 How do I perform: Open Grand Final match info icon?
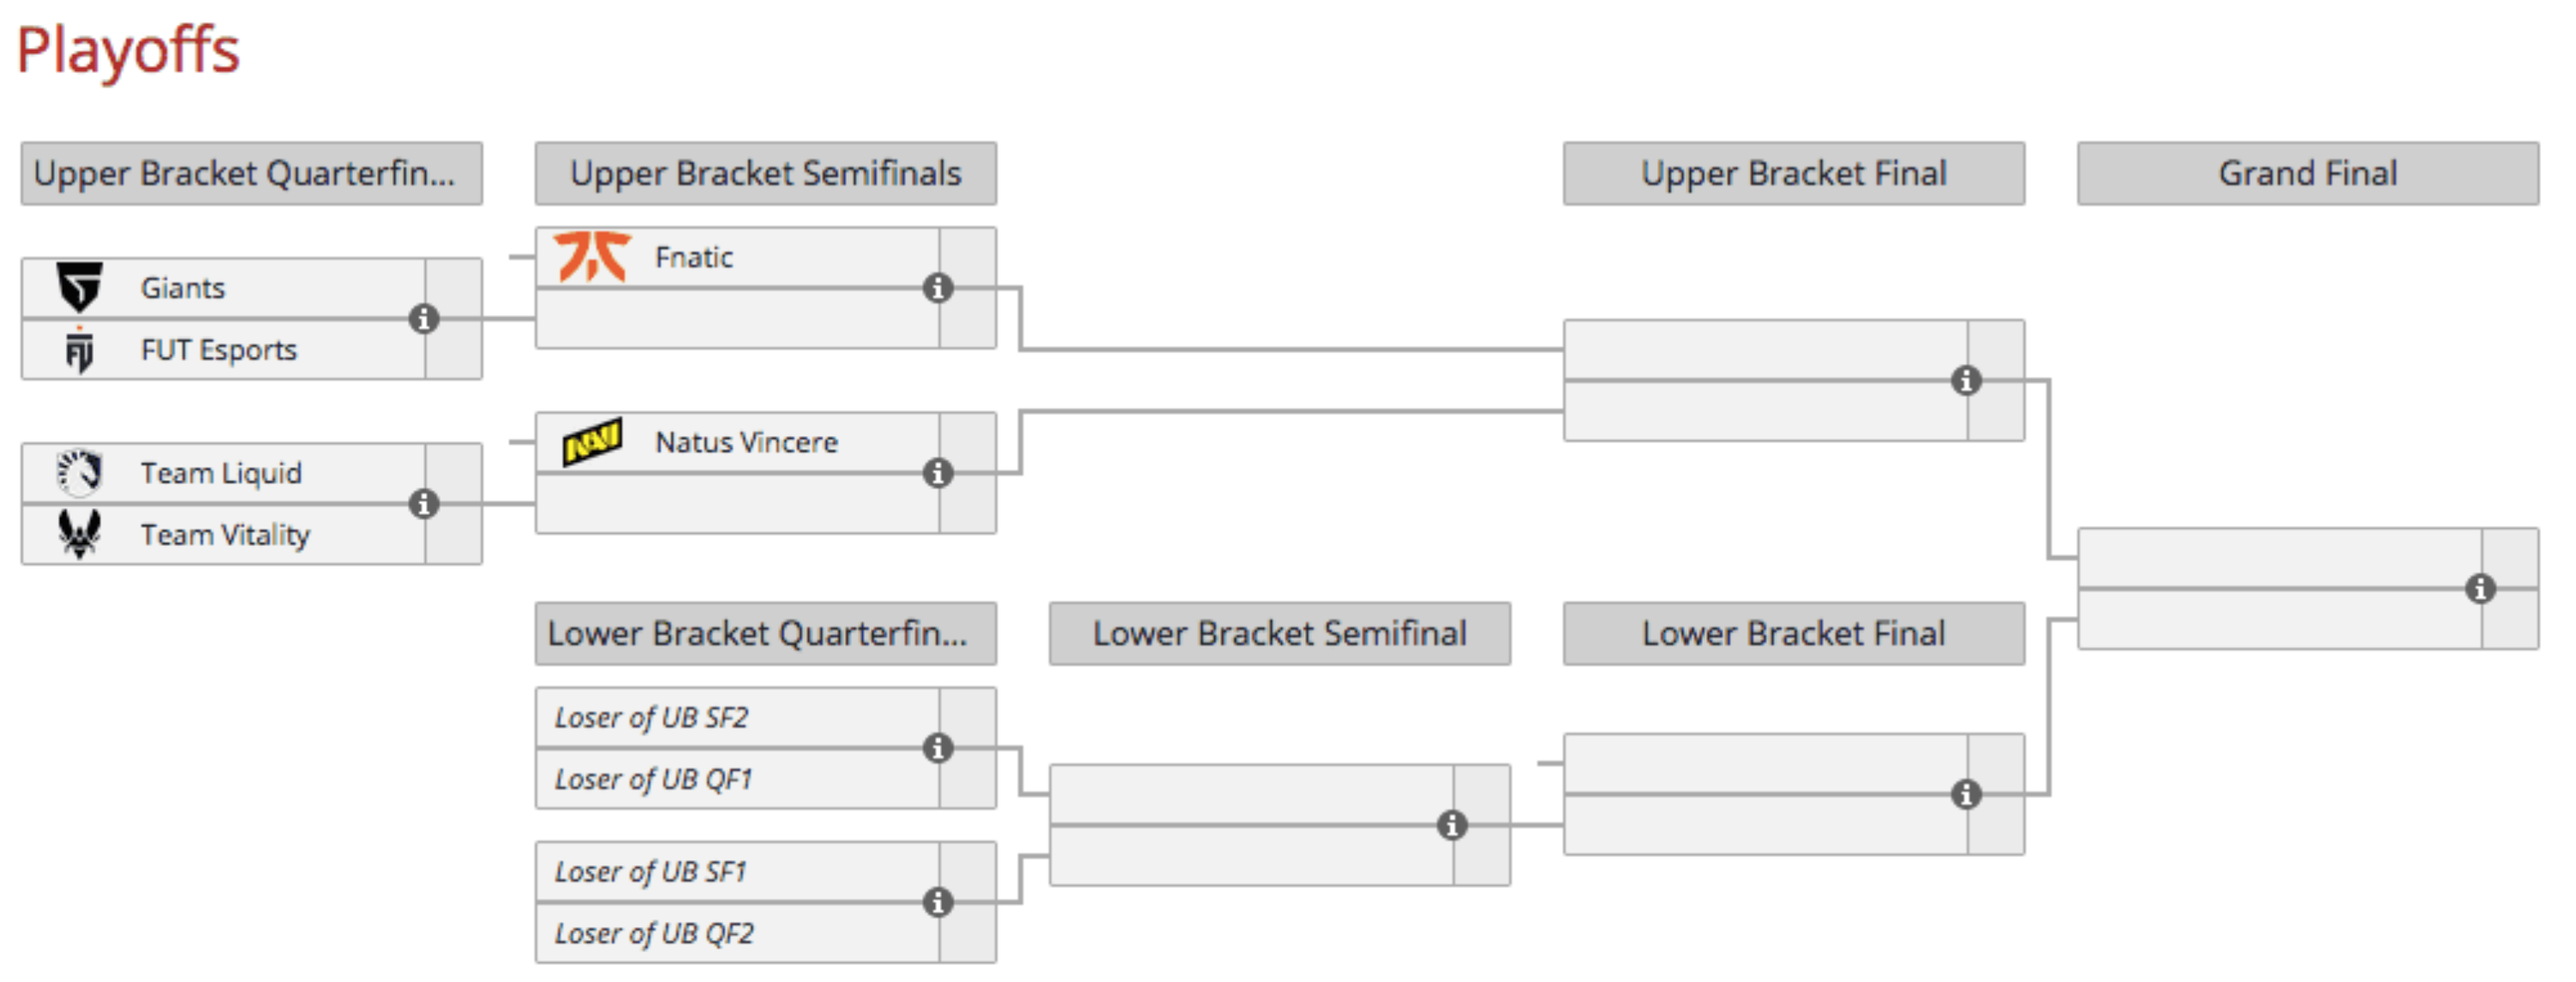2480,589
